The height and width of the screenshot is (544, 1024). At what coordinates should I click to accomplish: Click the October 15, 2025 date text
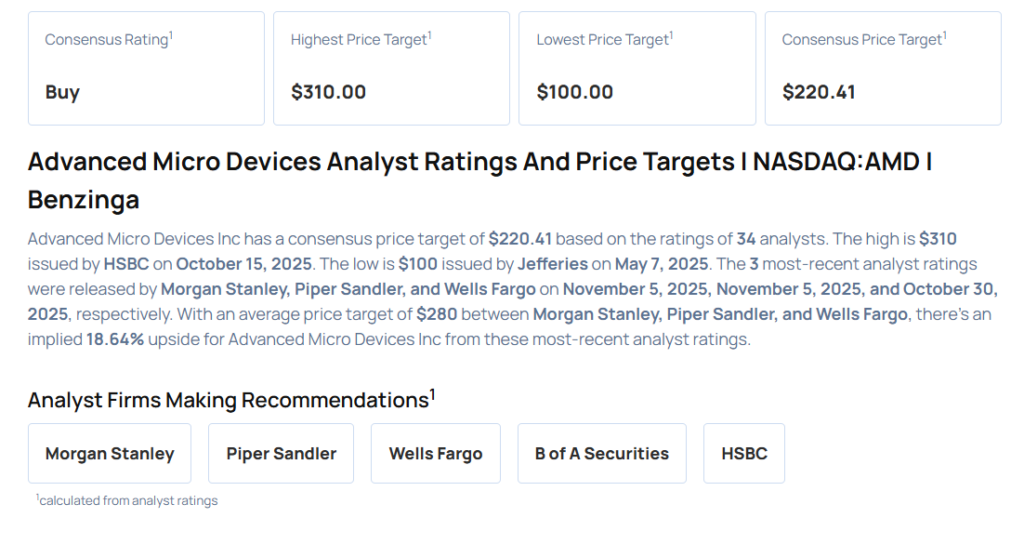(x=243, y=264)
